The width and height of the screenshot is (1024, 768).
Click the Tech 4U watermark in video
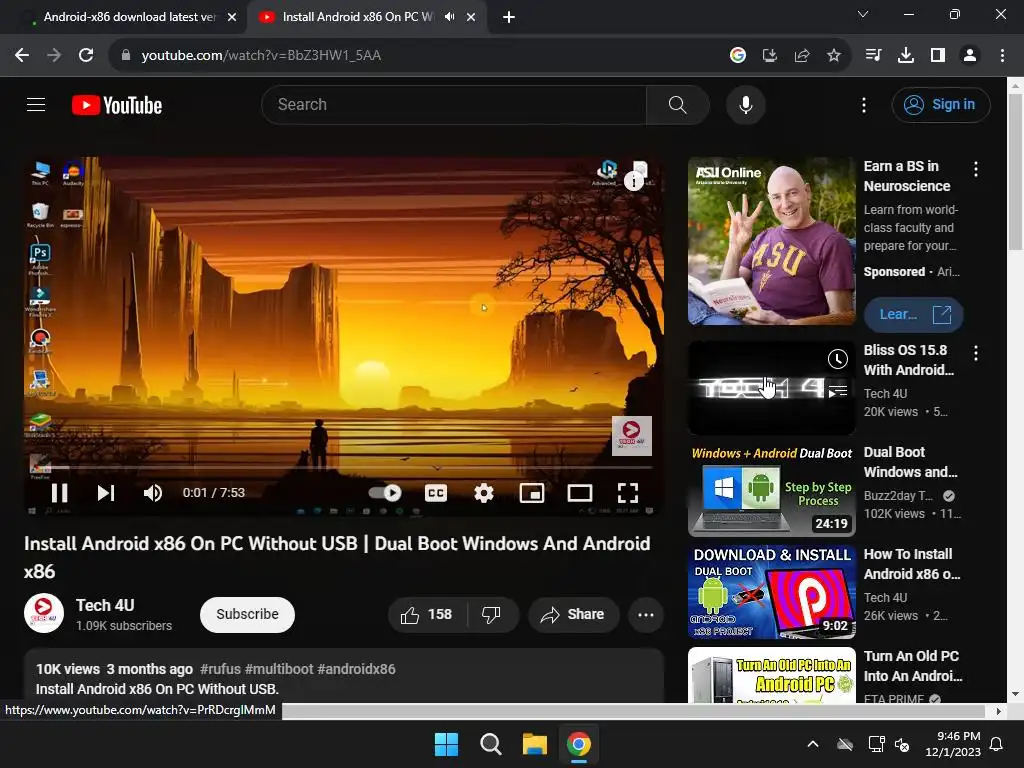632,436
